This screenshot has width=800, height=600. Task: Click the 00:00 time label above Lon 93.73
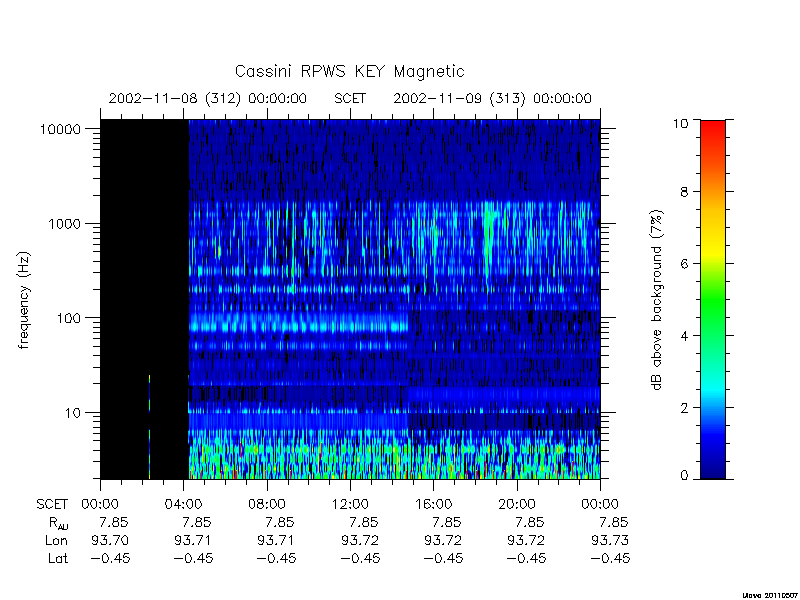coord(600,505)
